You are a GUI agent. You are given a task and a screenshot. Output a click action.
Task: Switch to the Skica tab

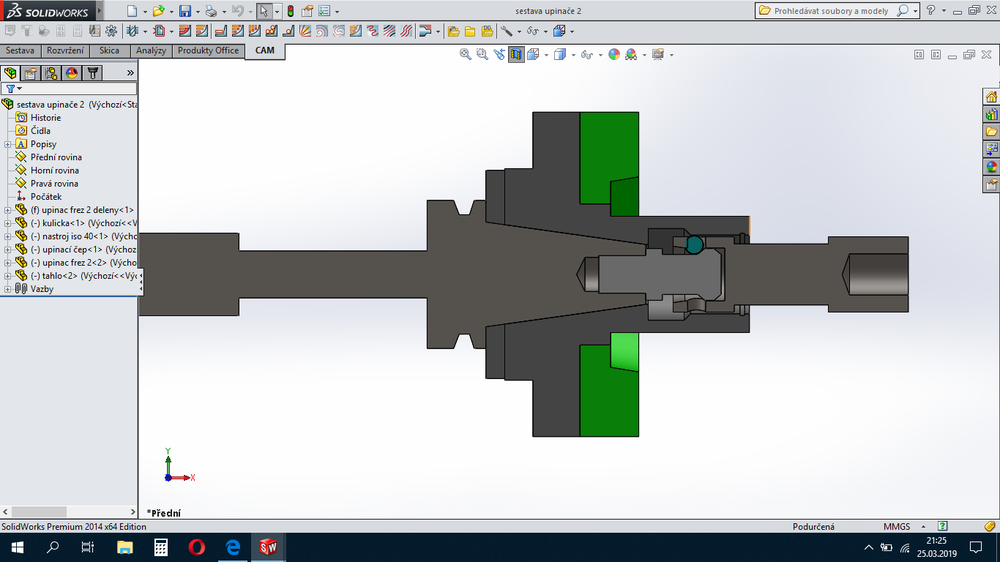109,51
